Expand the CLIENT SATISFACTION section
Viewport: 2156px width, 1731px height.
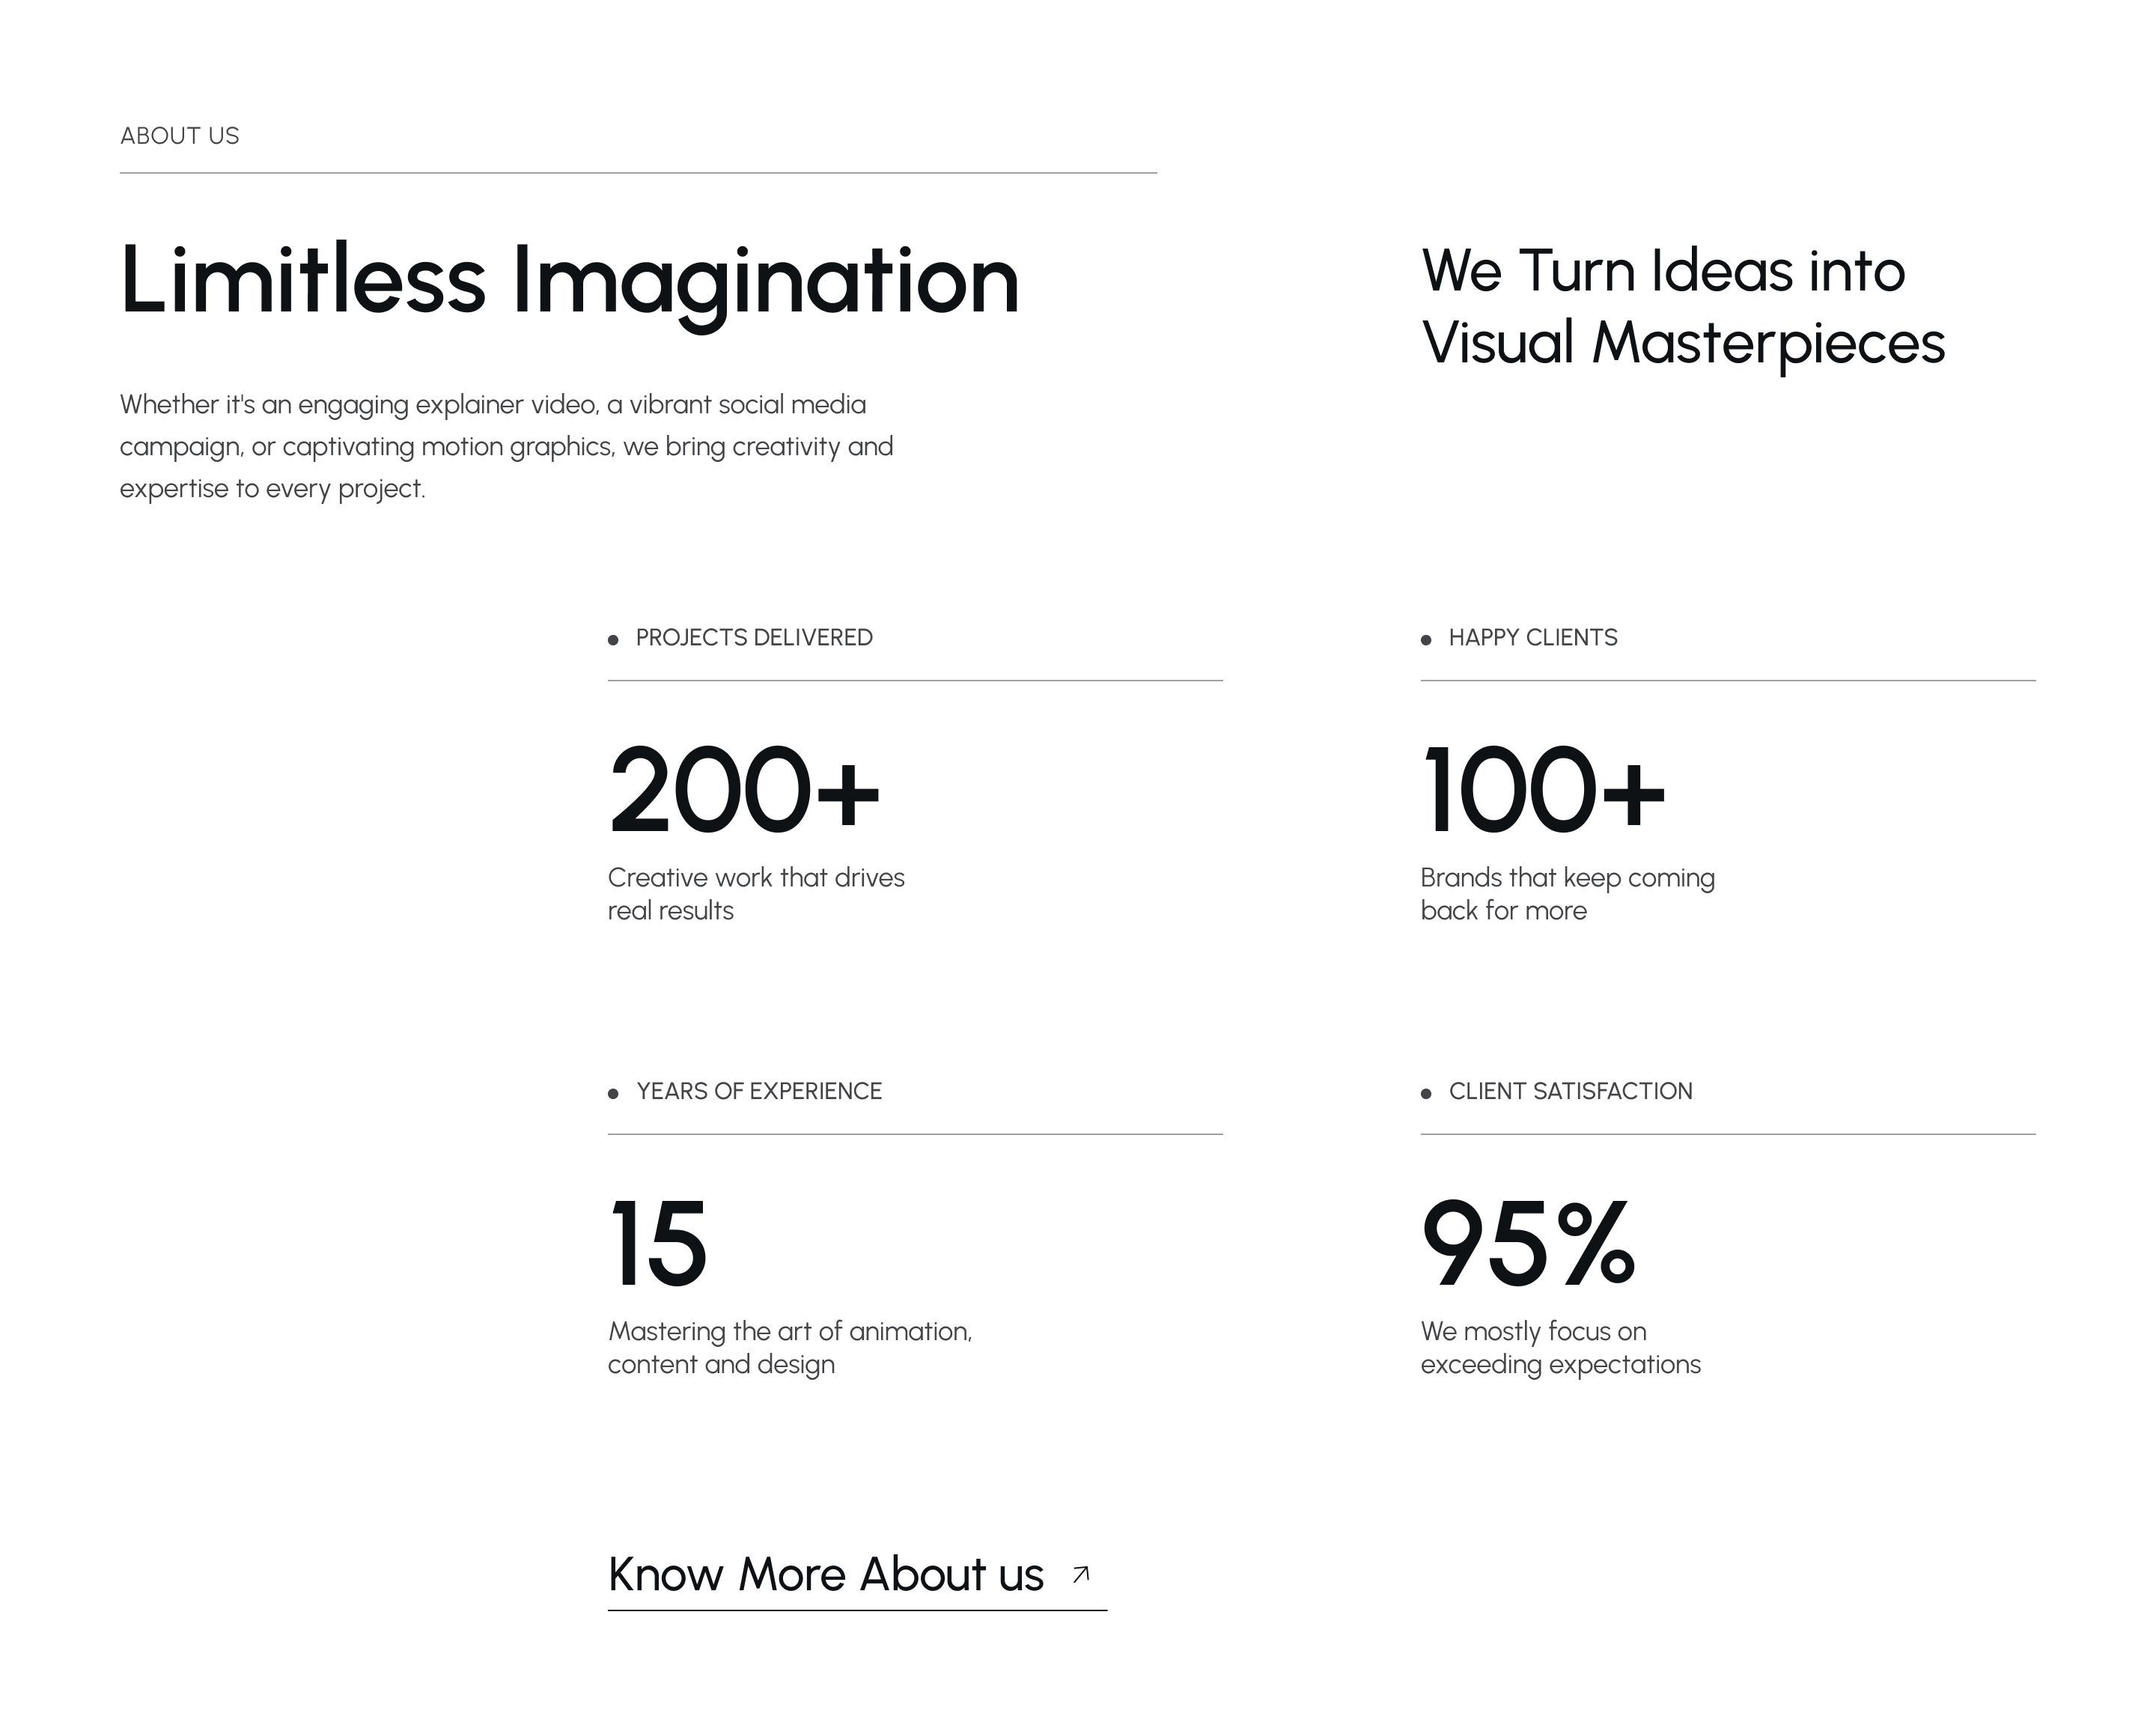(x=1570, y=1092)
